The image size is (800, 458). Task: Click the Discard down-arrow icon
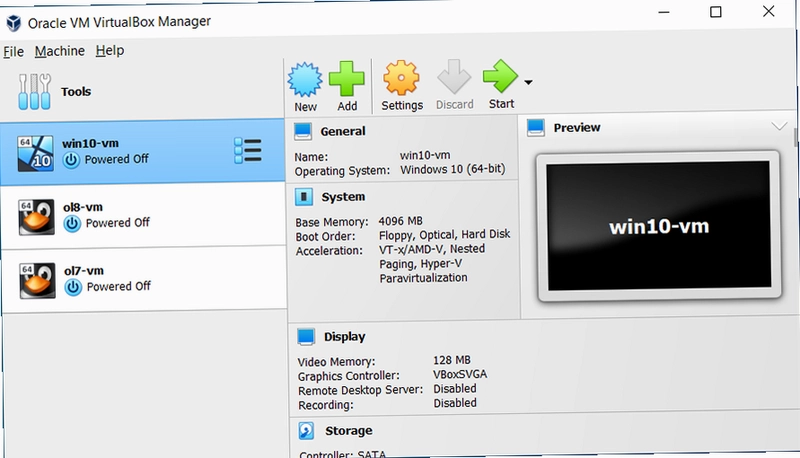pyautogui.click(x=454, y=77)
